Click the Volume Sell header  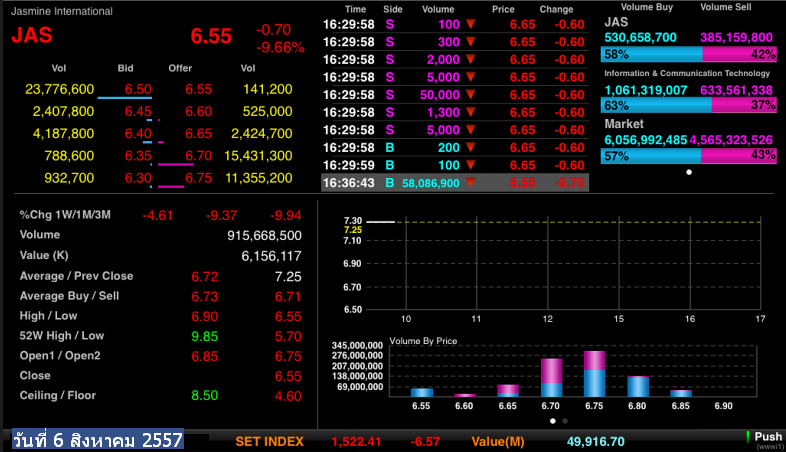725,7
